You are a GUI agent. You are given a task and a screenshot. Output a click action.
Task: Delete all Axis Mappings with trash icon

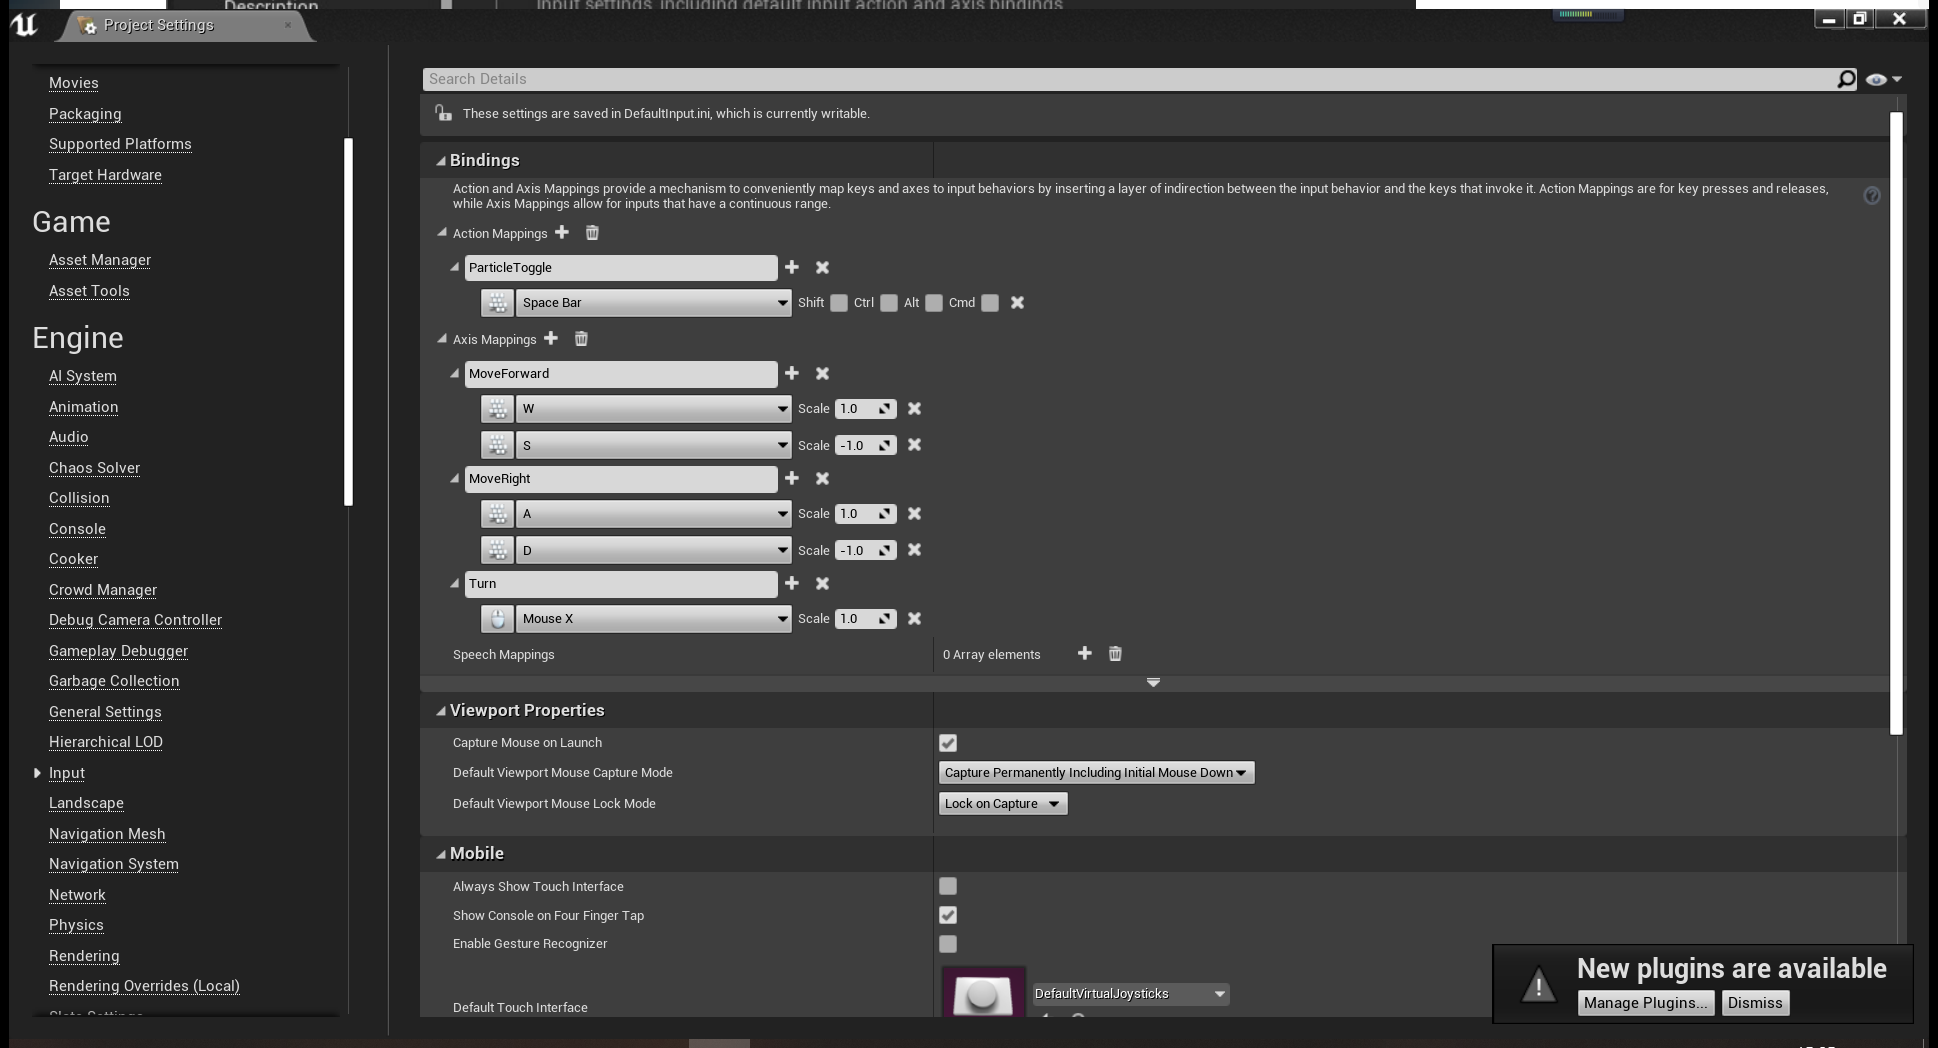click(581, 339)
